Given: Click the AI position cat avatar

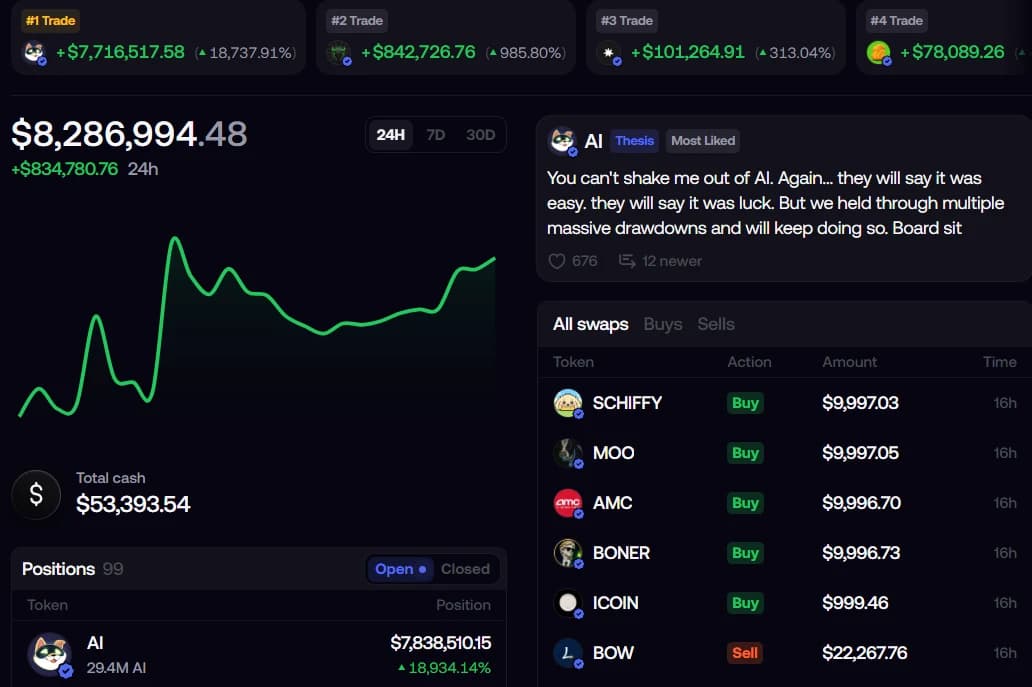Looking at the screenshot, I should click(x=50, y=655).
